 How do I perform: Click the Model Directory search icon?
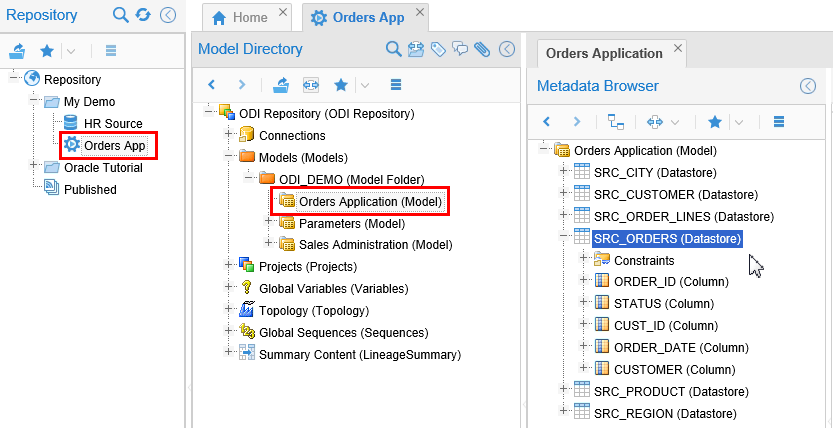pos(393,49)
